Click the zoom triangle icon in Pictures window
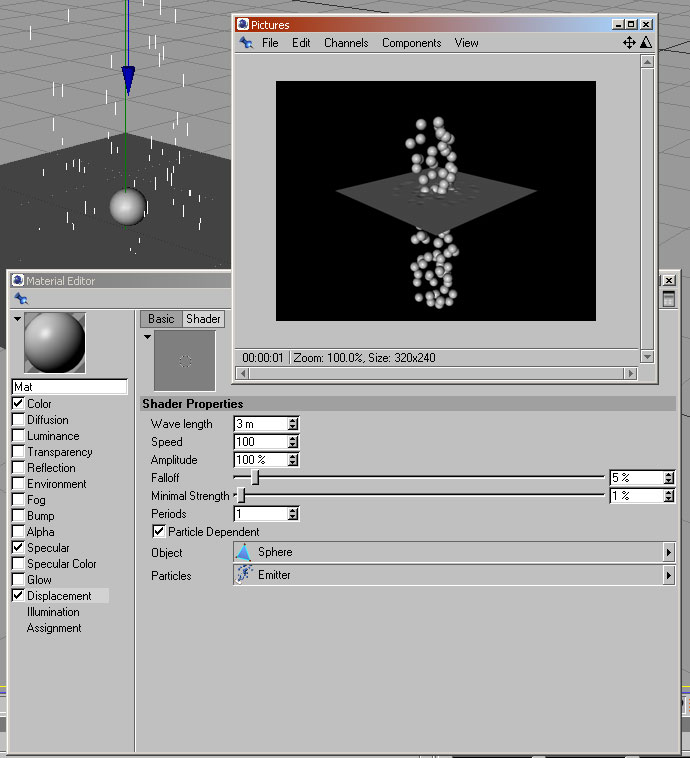The width and height of the screenshot is (690, 758). point(646,43)
